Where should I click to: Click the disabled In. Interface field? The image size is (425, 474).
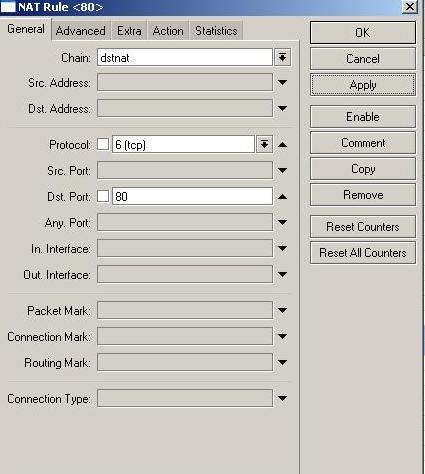coord(185,248)
